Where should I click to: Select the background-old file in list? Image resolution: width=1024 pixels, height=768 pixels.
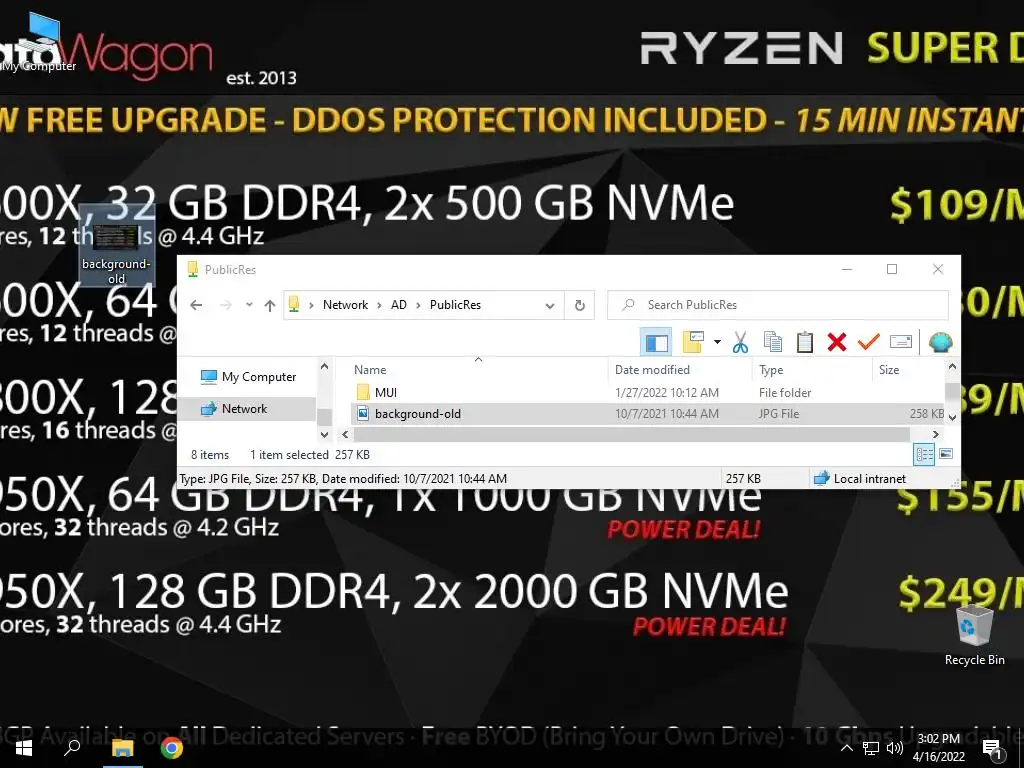click(647, 414)
